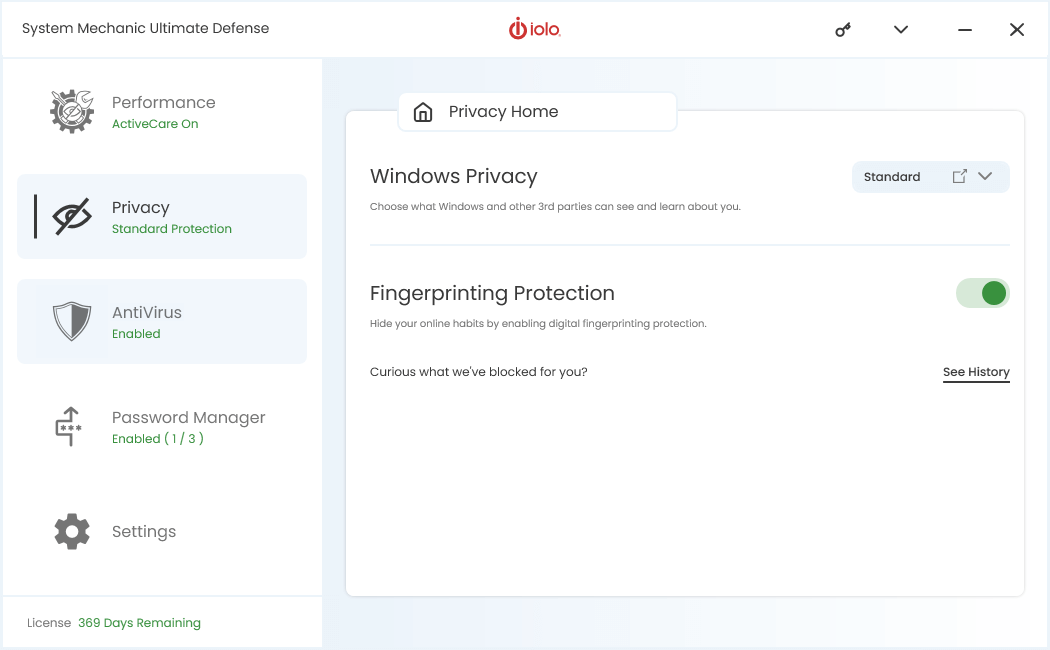Open the title bar chevron menu
Viewport: 1050px width, 650px height.
click(x=901, y=30)
